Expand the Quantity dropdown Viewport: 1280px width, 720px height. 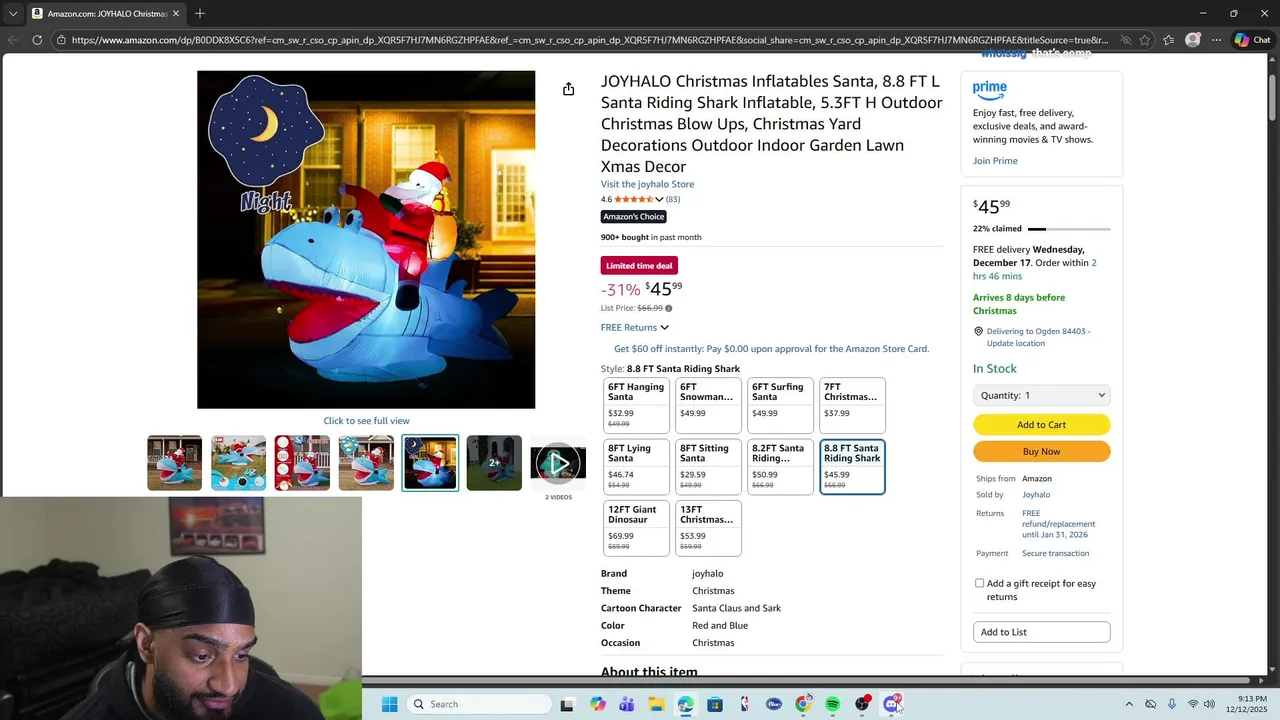coord(1041,395)
